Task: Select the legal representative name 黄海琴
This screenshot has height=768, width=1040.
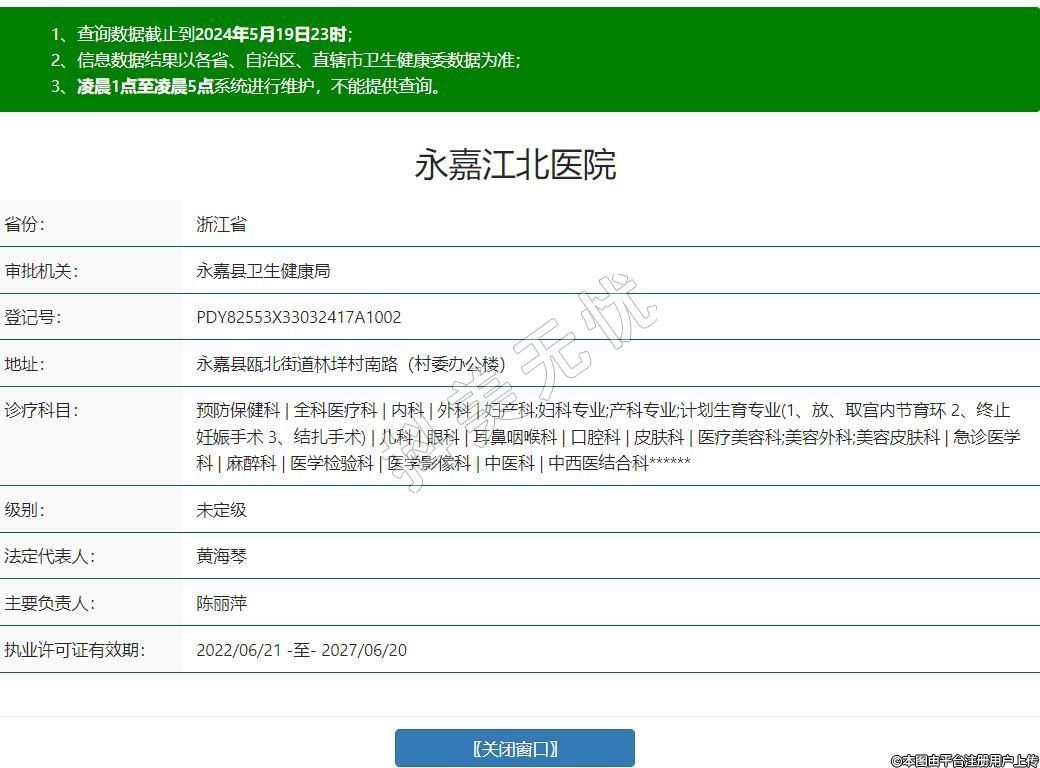Action: [221, 556]
